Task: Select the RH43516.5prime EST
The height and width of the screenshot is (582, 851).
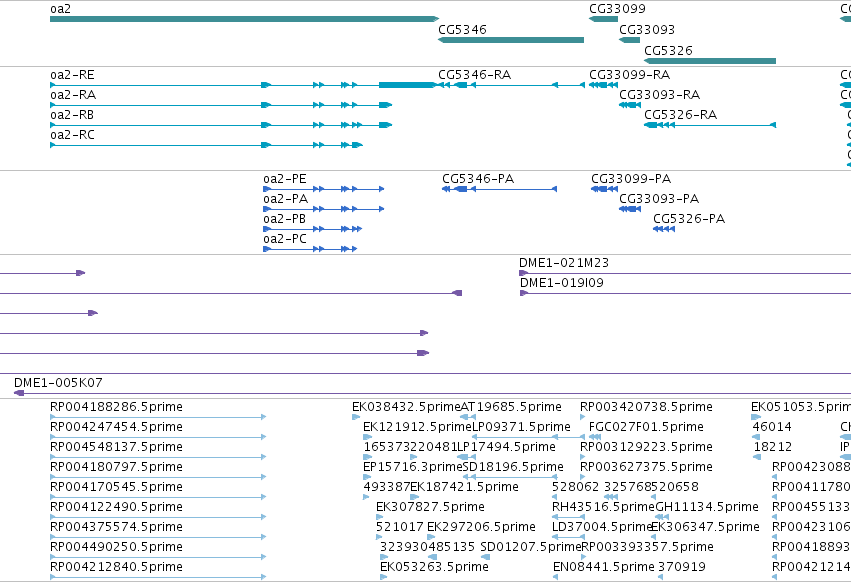Action: [x=568, y=517]
